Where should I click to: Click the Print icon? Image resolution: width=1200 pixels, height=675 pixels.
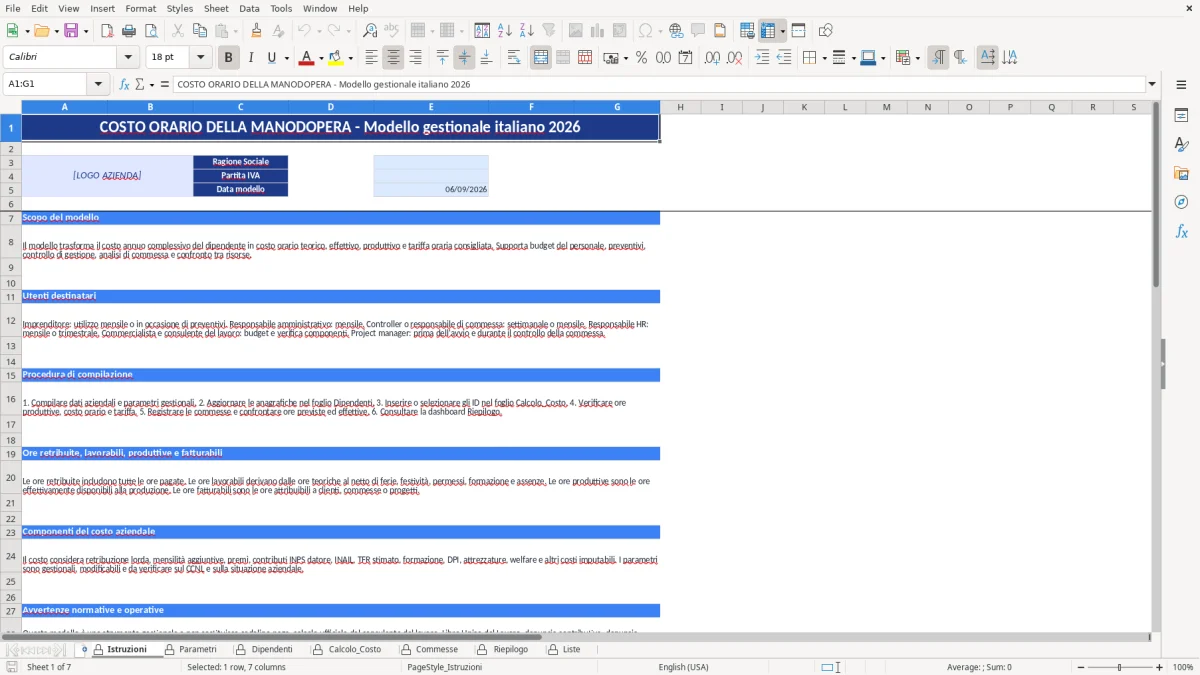(129, 31)
